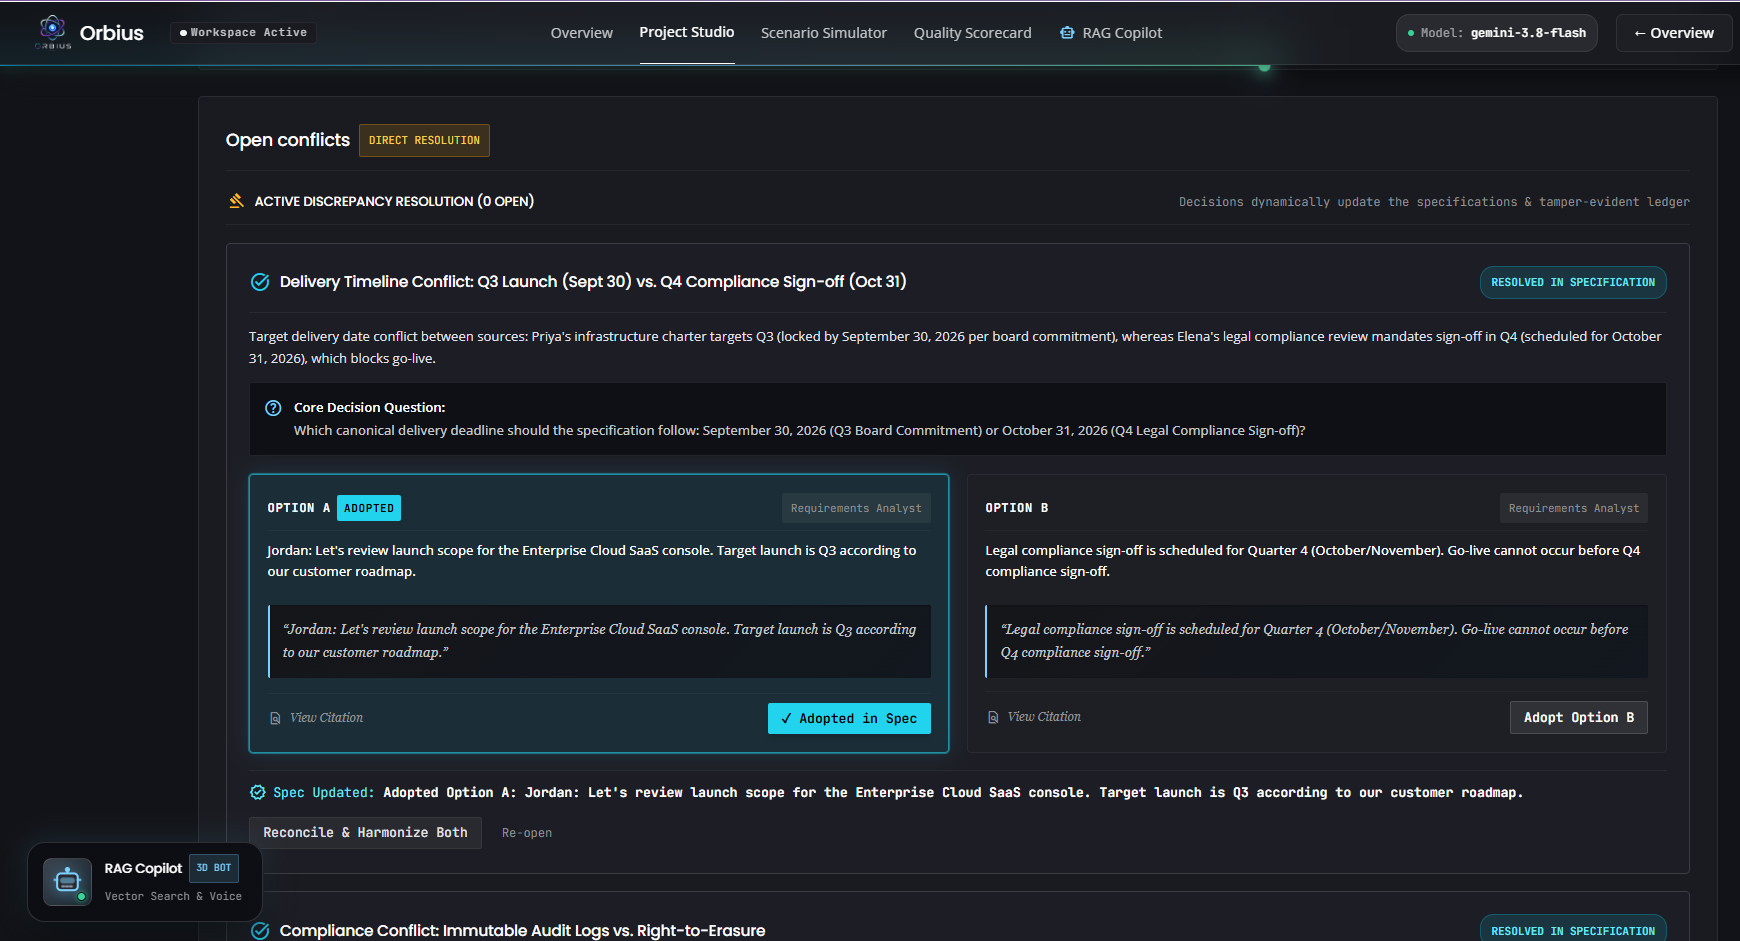Re-open the Delivery Timeline conflict
Image resolution: width=1740 pixels, height=941 pixels.
tap(527, 833)
